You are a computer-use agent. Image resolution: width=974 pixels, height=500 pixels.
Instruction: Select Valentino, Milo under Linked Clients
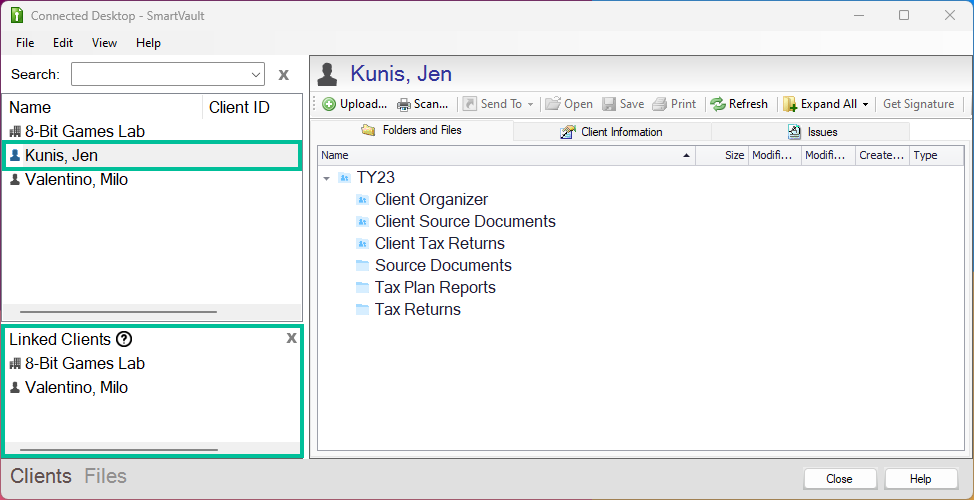[x=152, y=388]
